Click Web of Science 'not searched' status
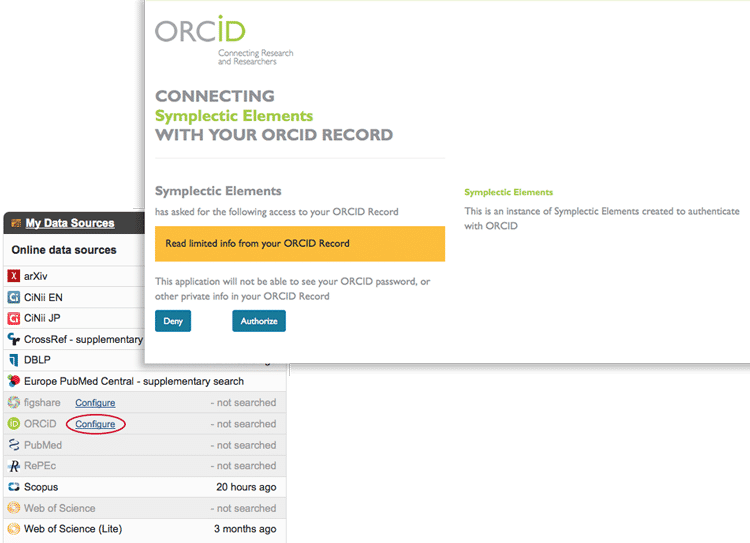 pyautogui.click(x=243, y=509)
